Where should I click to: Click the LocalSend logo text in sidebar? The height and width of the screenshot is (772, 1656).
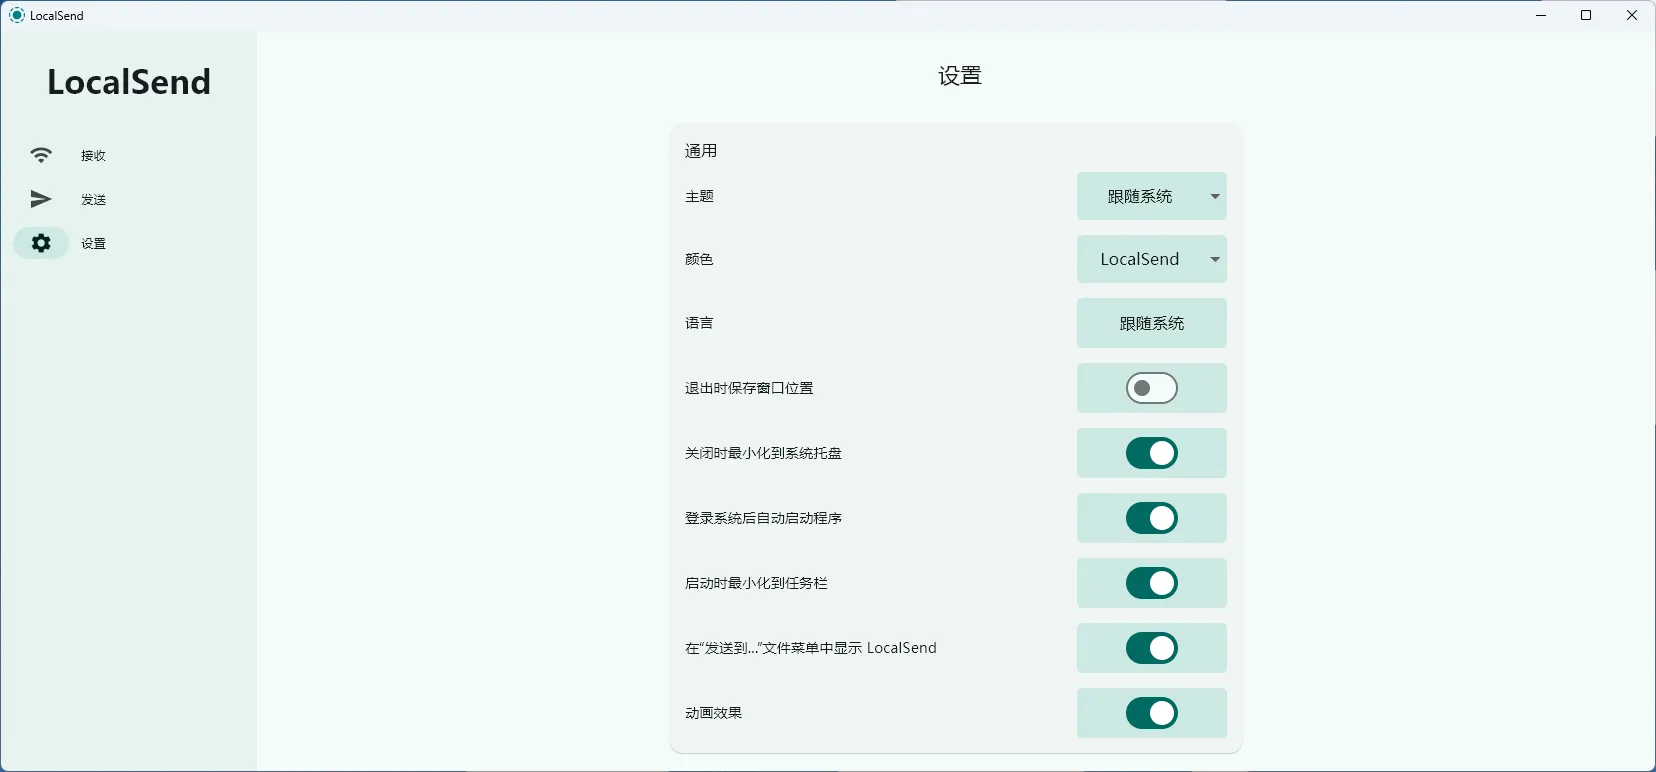[x=129, y=82]
